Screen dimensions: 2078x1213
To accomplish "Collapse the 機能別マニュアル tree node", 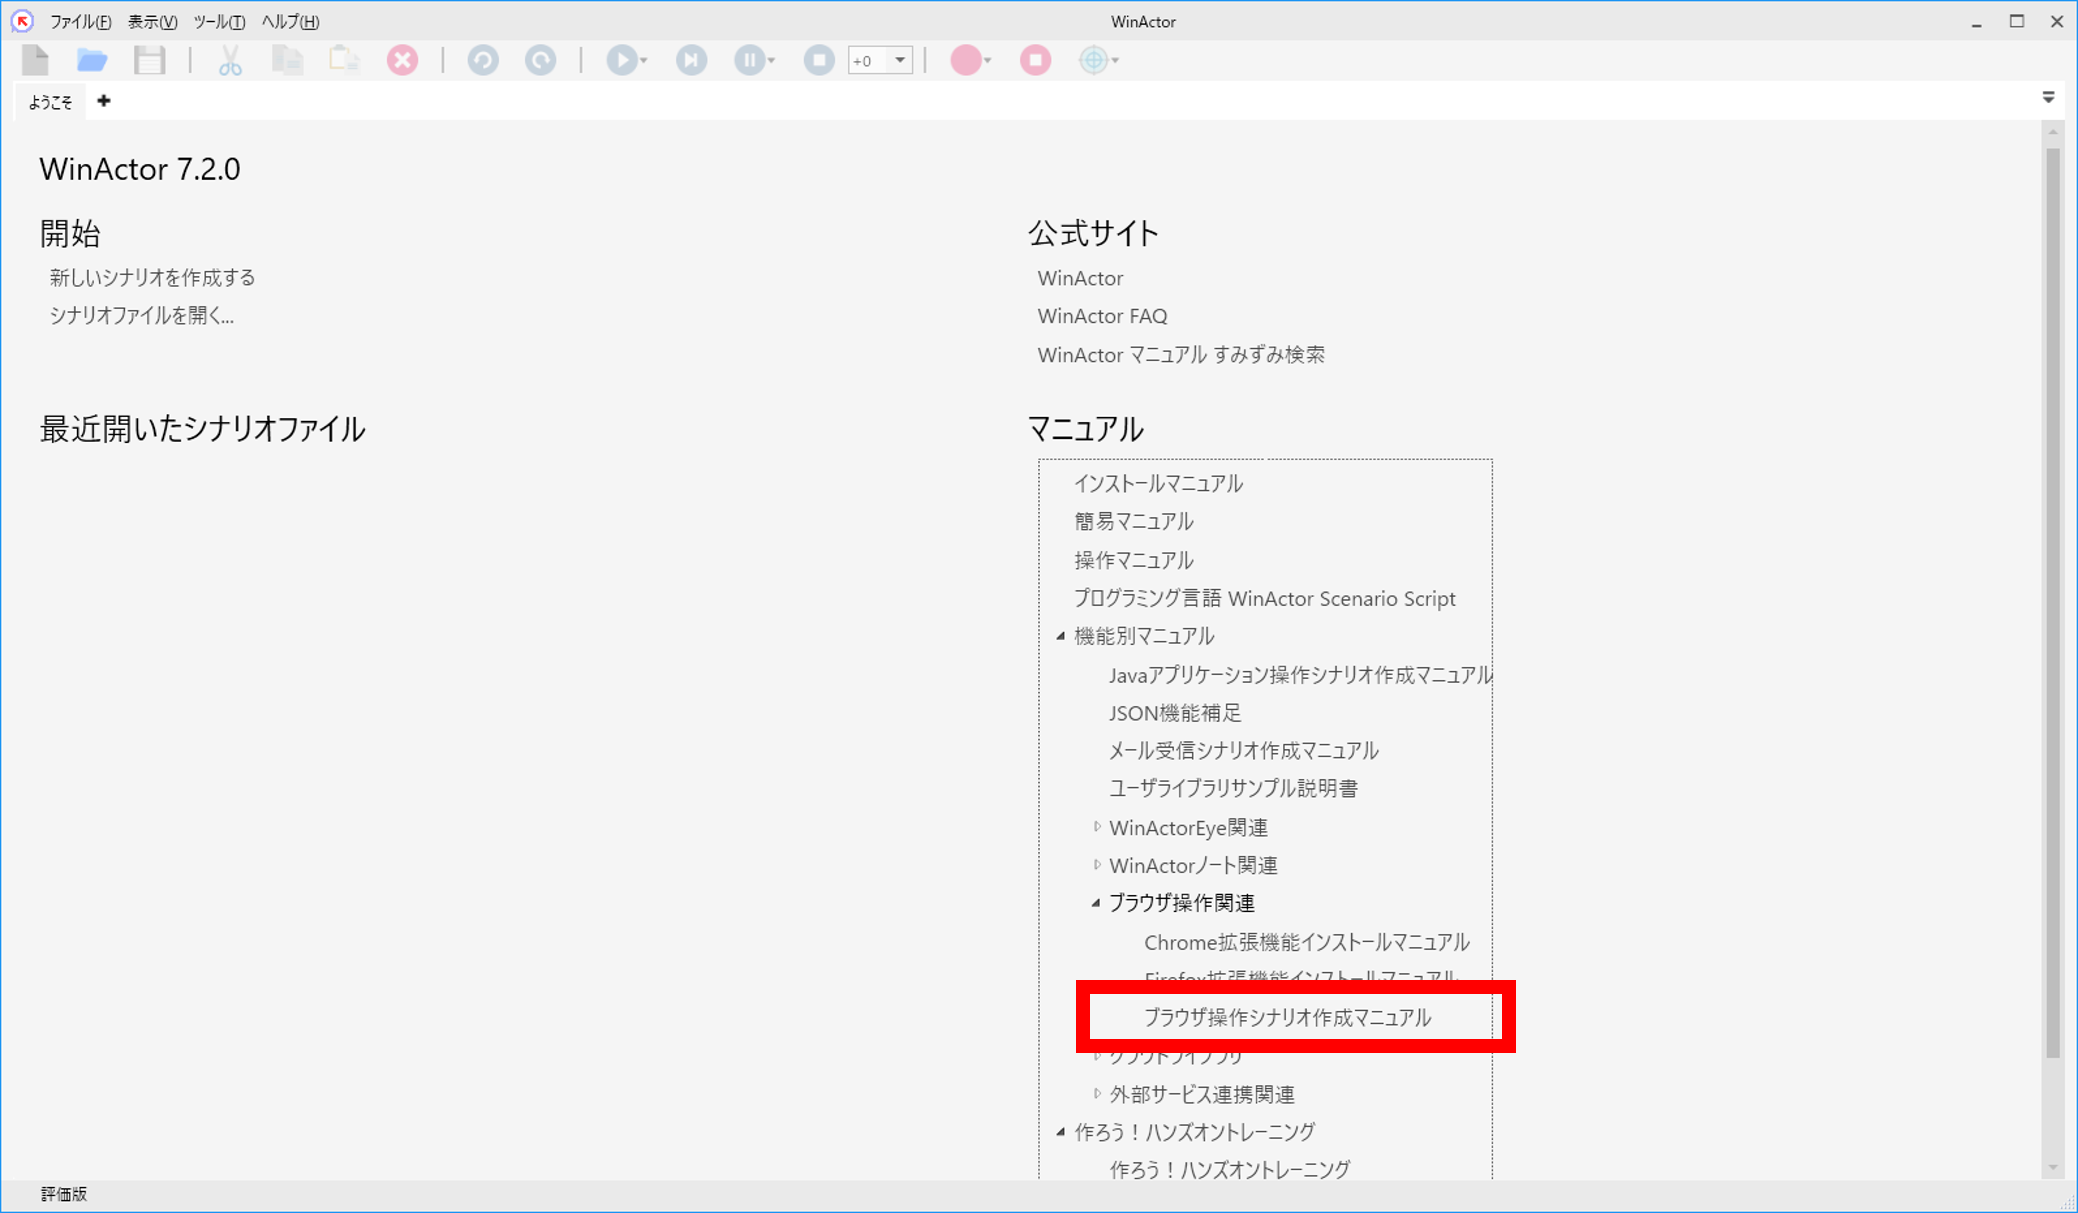I will 1061,636.
